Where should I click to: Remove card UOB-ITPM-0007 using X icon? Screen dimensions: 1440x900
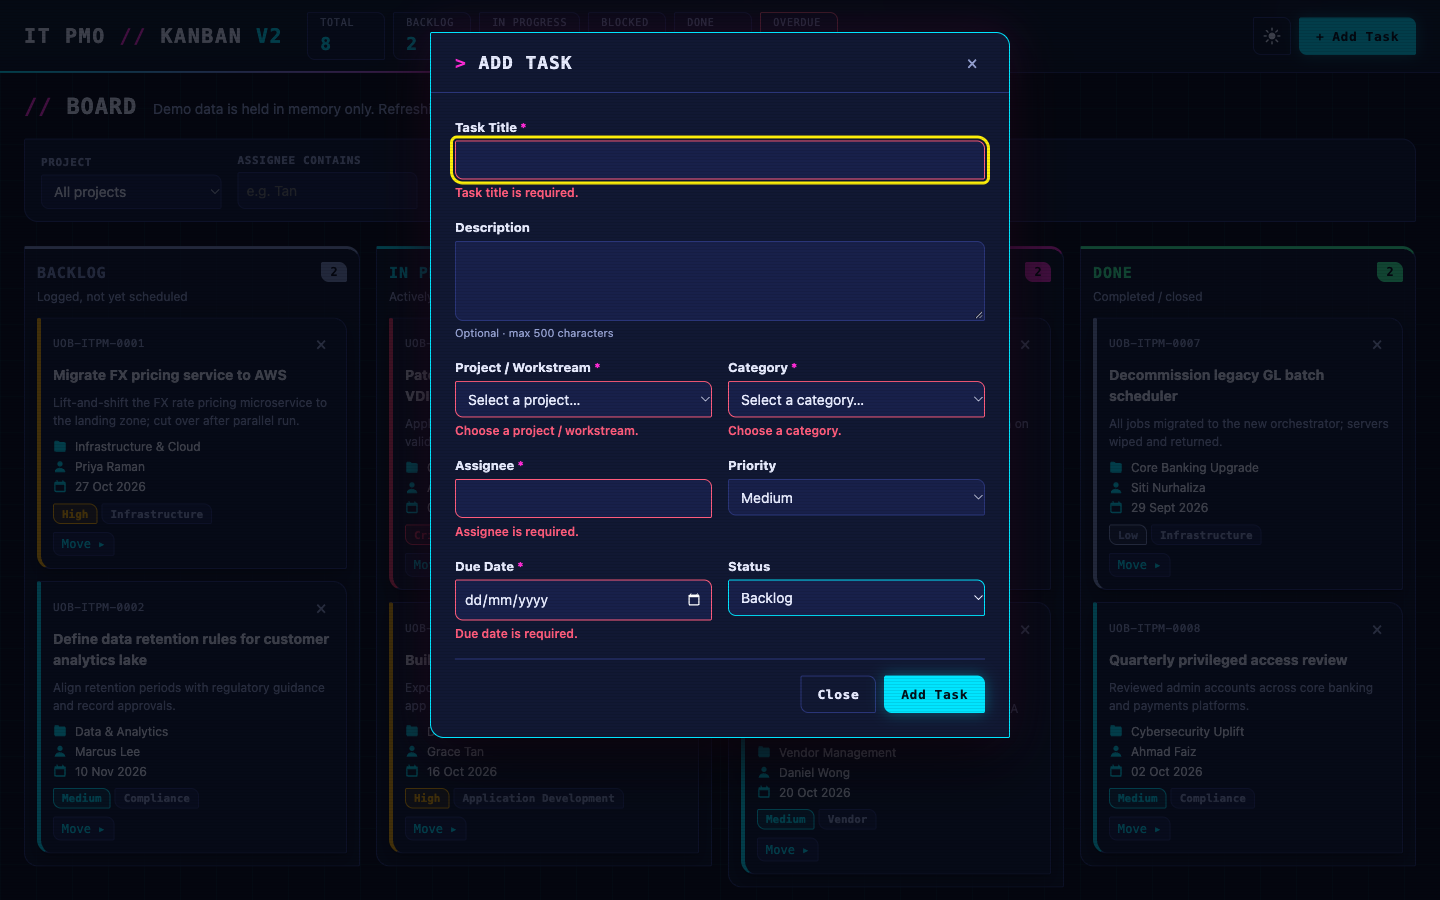[1377, 345]
